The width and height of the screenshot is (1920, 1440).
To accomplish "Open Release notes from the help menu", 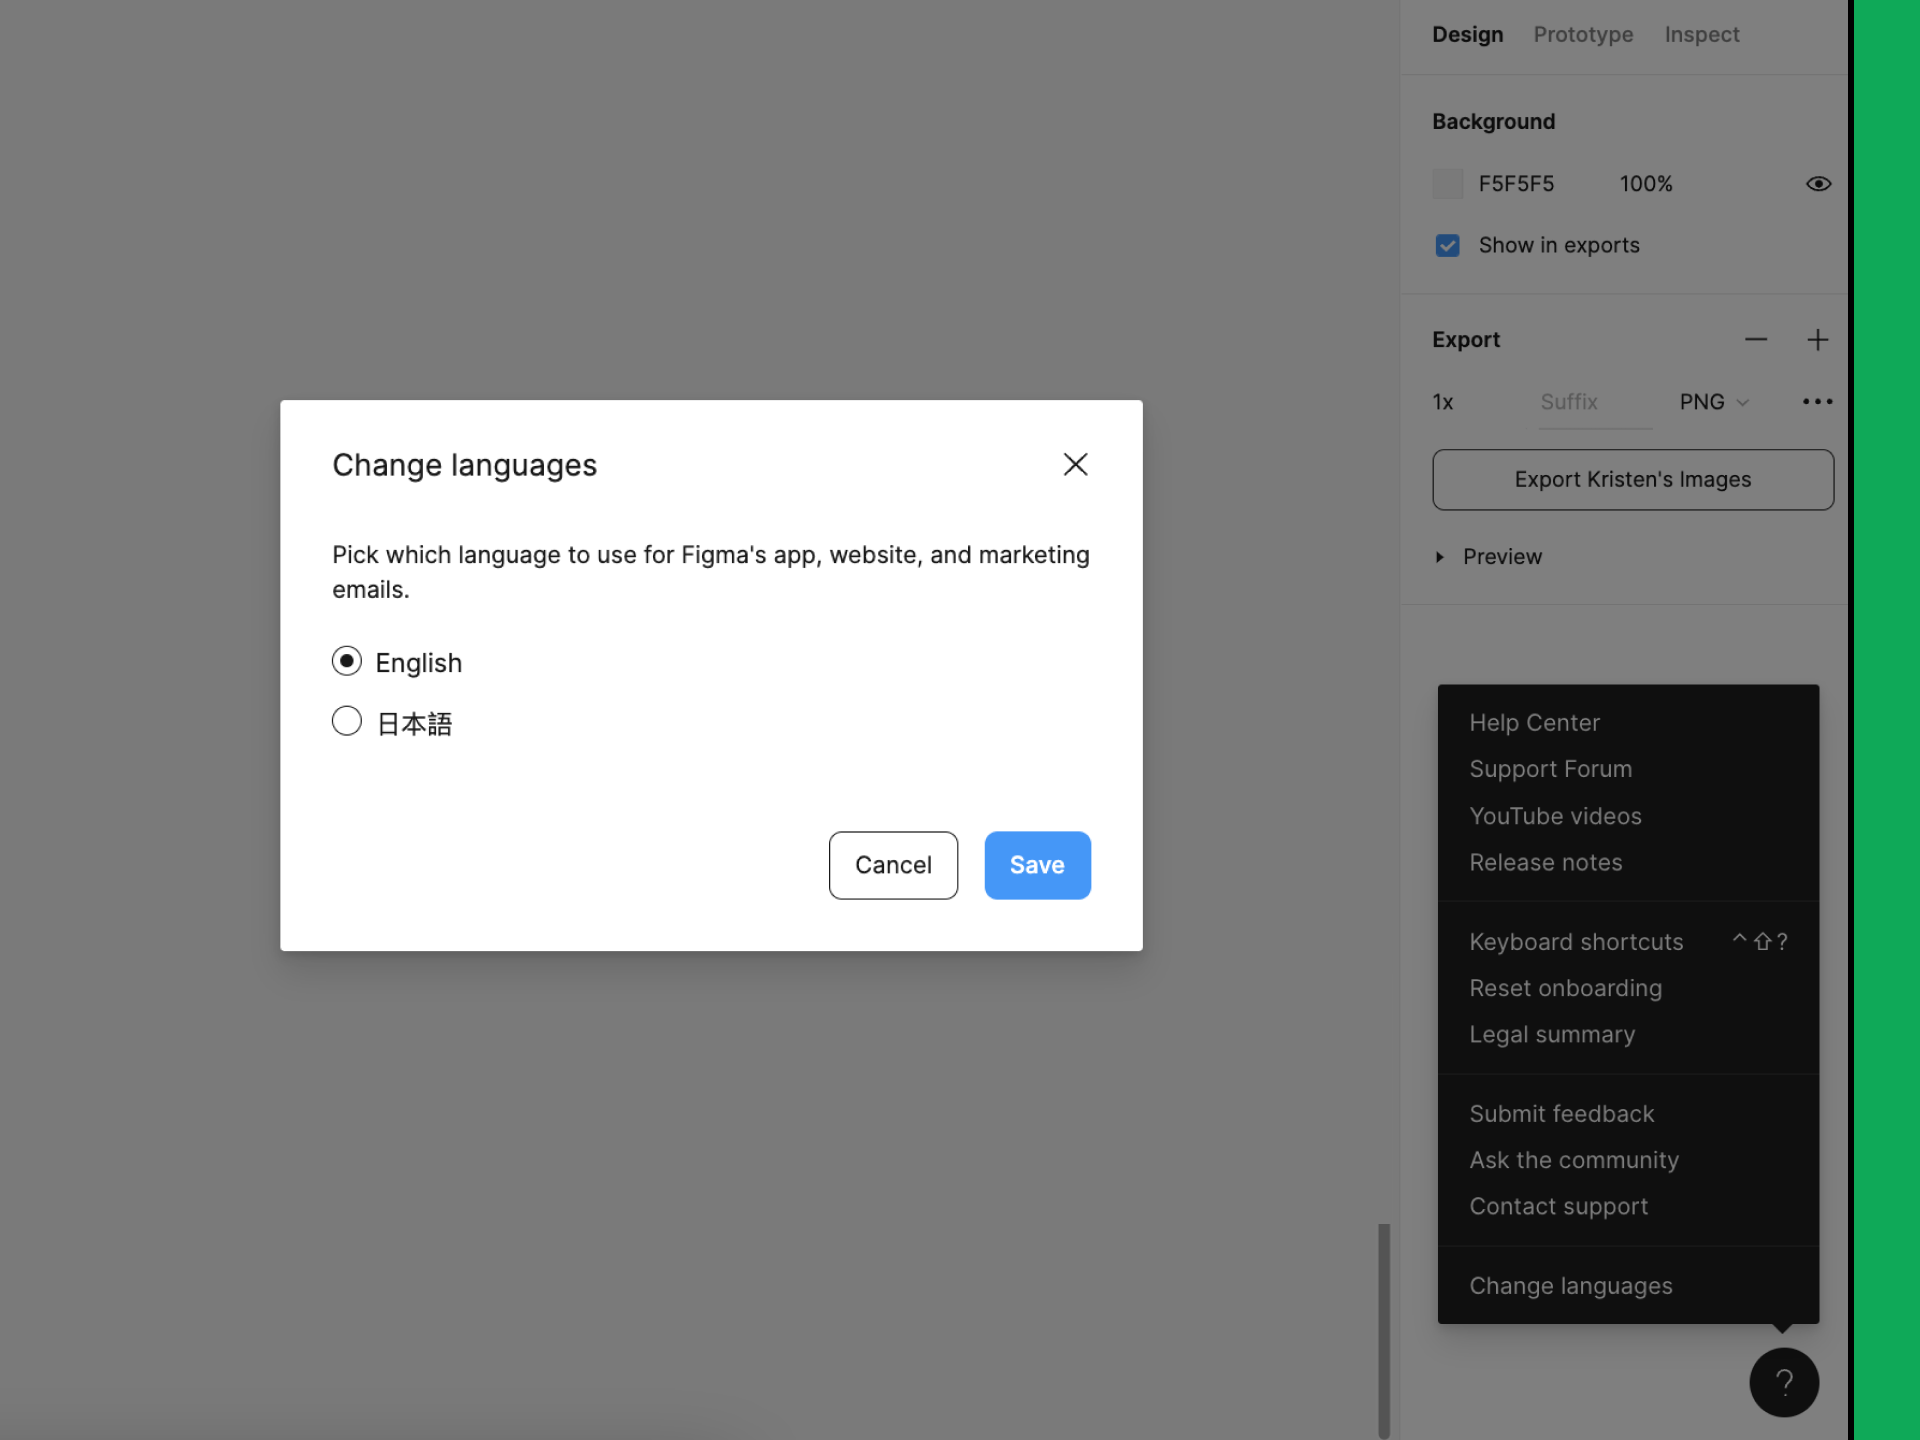I will point(1546,862).
